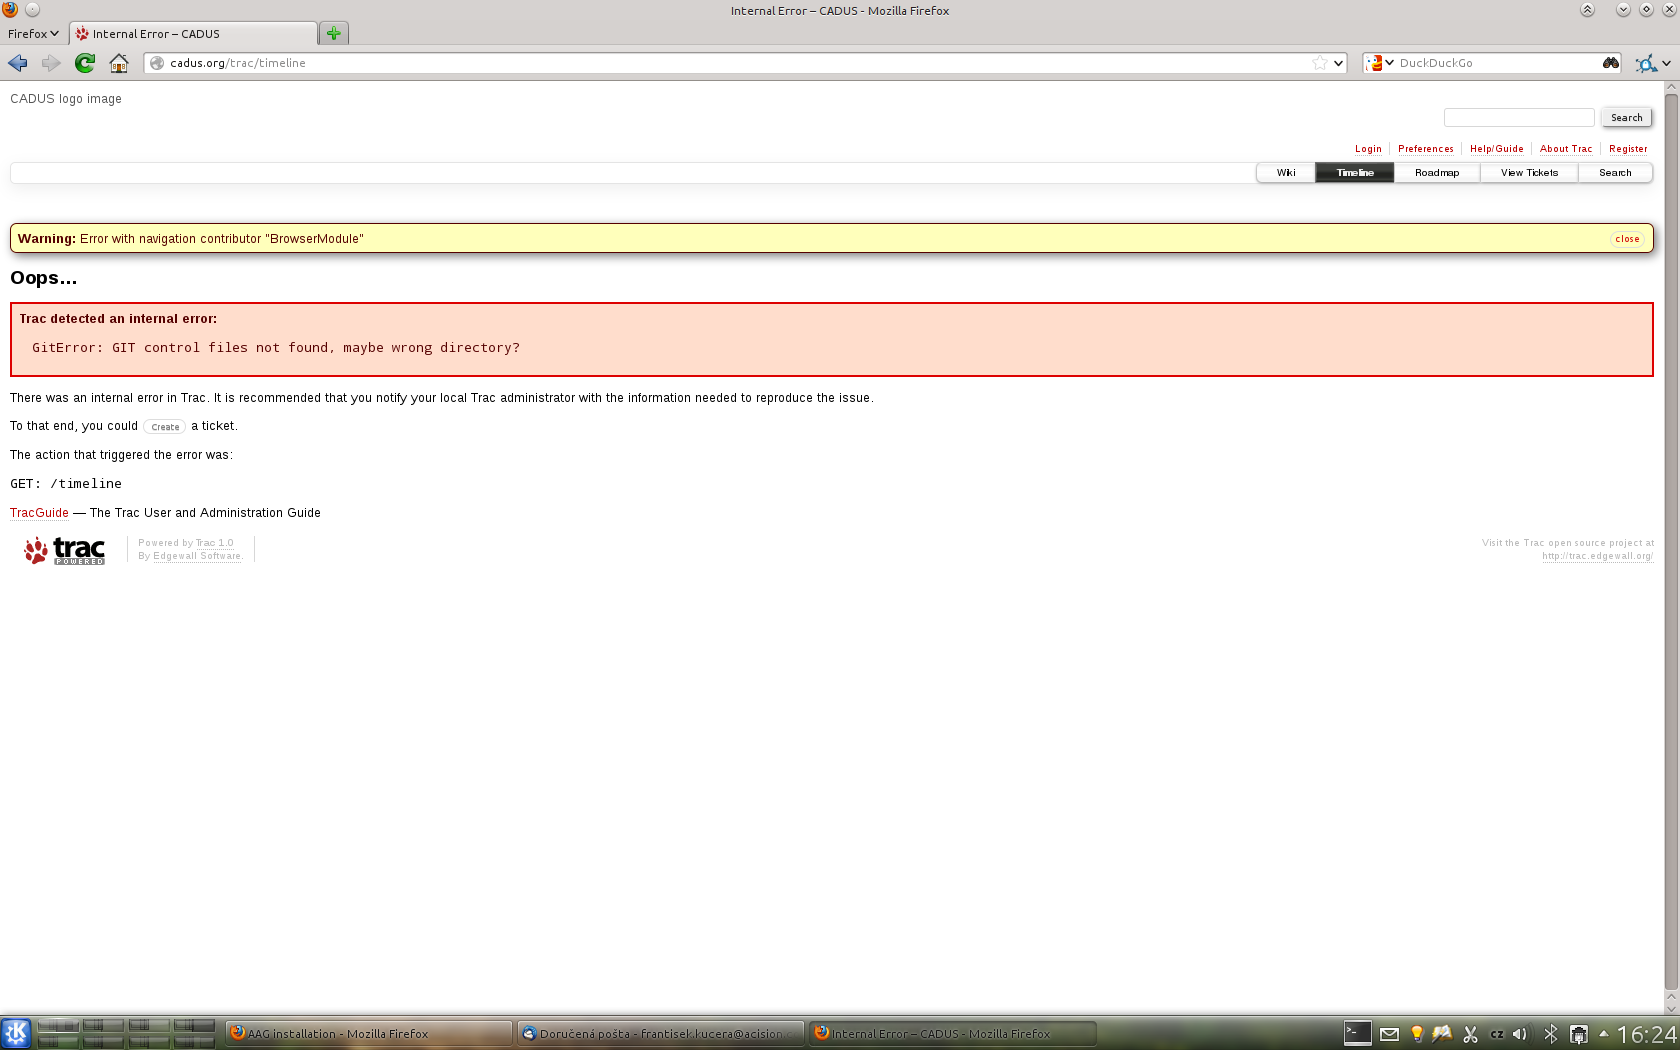
Task: Open the Roadmap navigation tab
Action: [1437, 173]
